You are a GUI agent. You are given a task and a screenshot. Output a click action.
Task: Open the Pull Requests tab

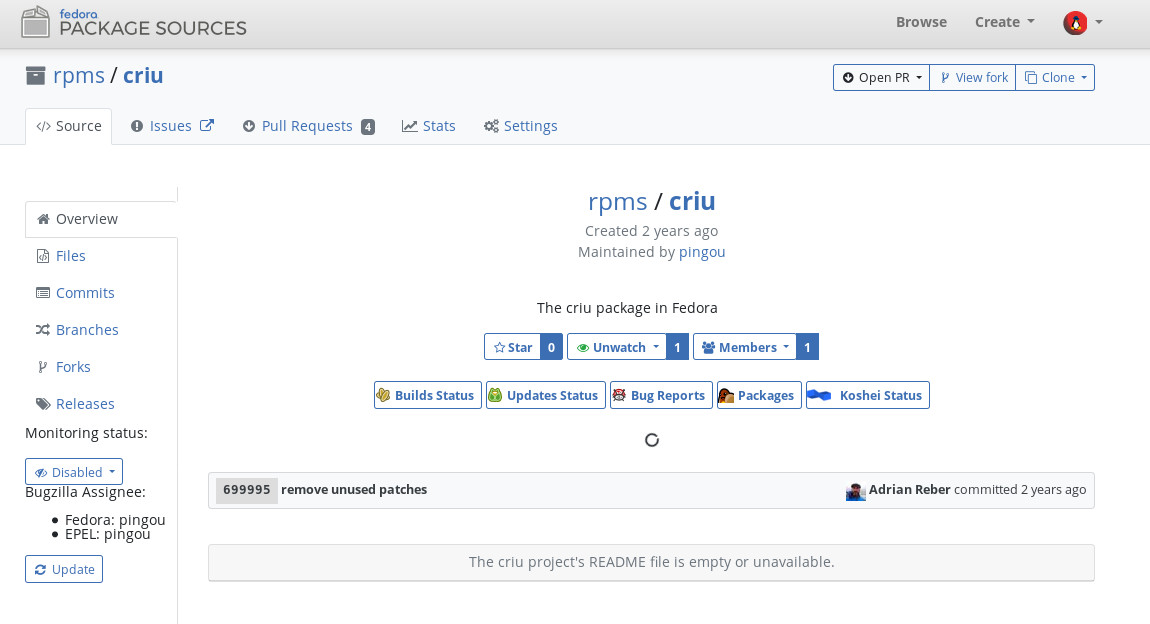coord(307,126)
